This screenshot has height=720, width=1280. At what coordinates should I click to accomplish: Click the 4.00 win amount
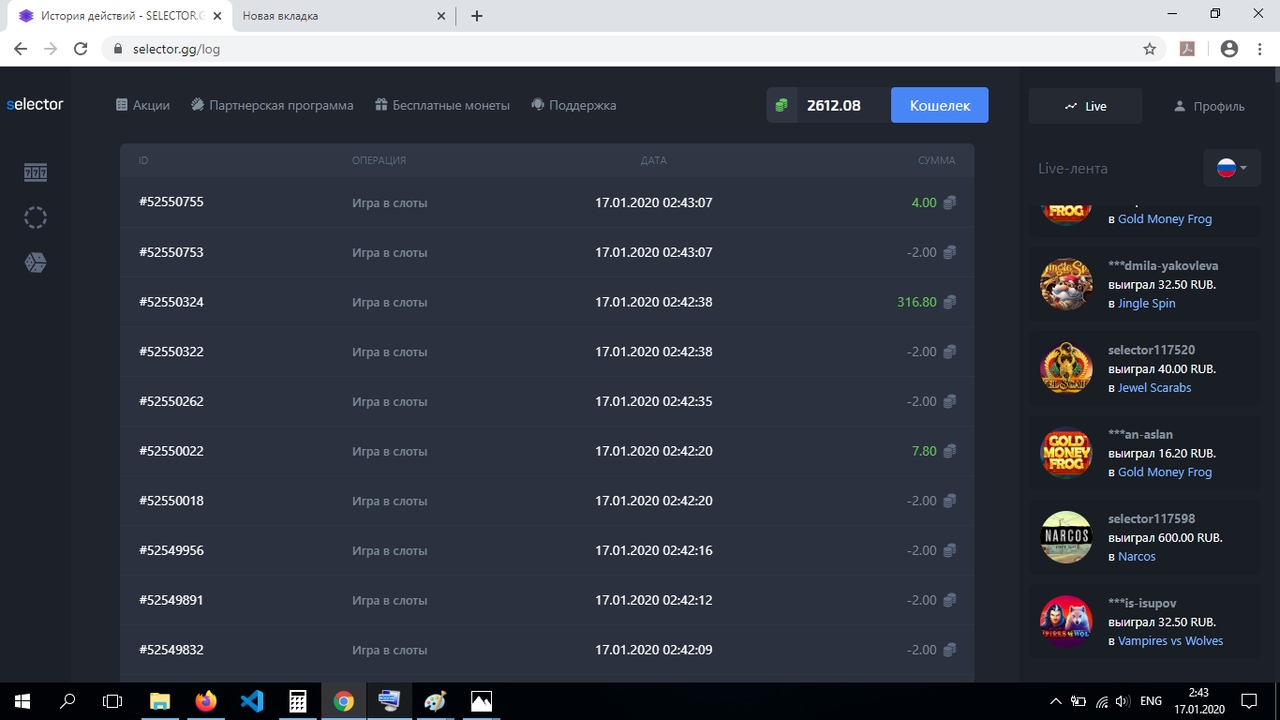pyautogui.click(x=924, y=202)
